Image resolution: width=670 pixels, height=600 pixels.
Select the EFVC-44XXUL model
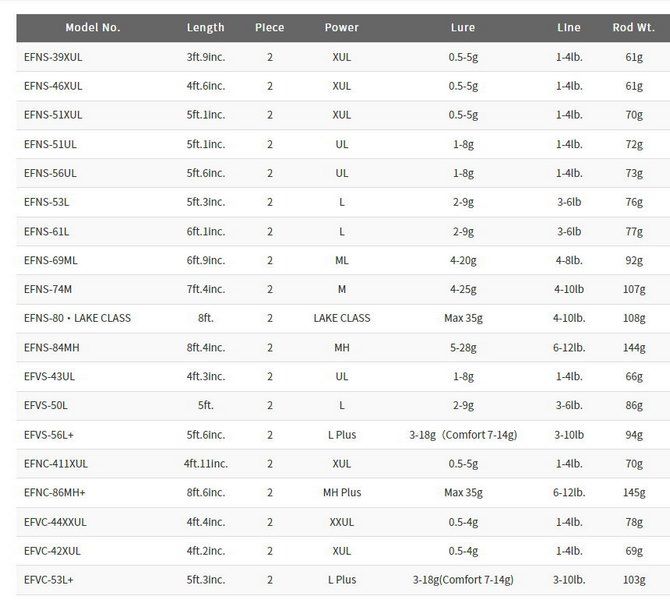[x=55, y=522]
